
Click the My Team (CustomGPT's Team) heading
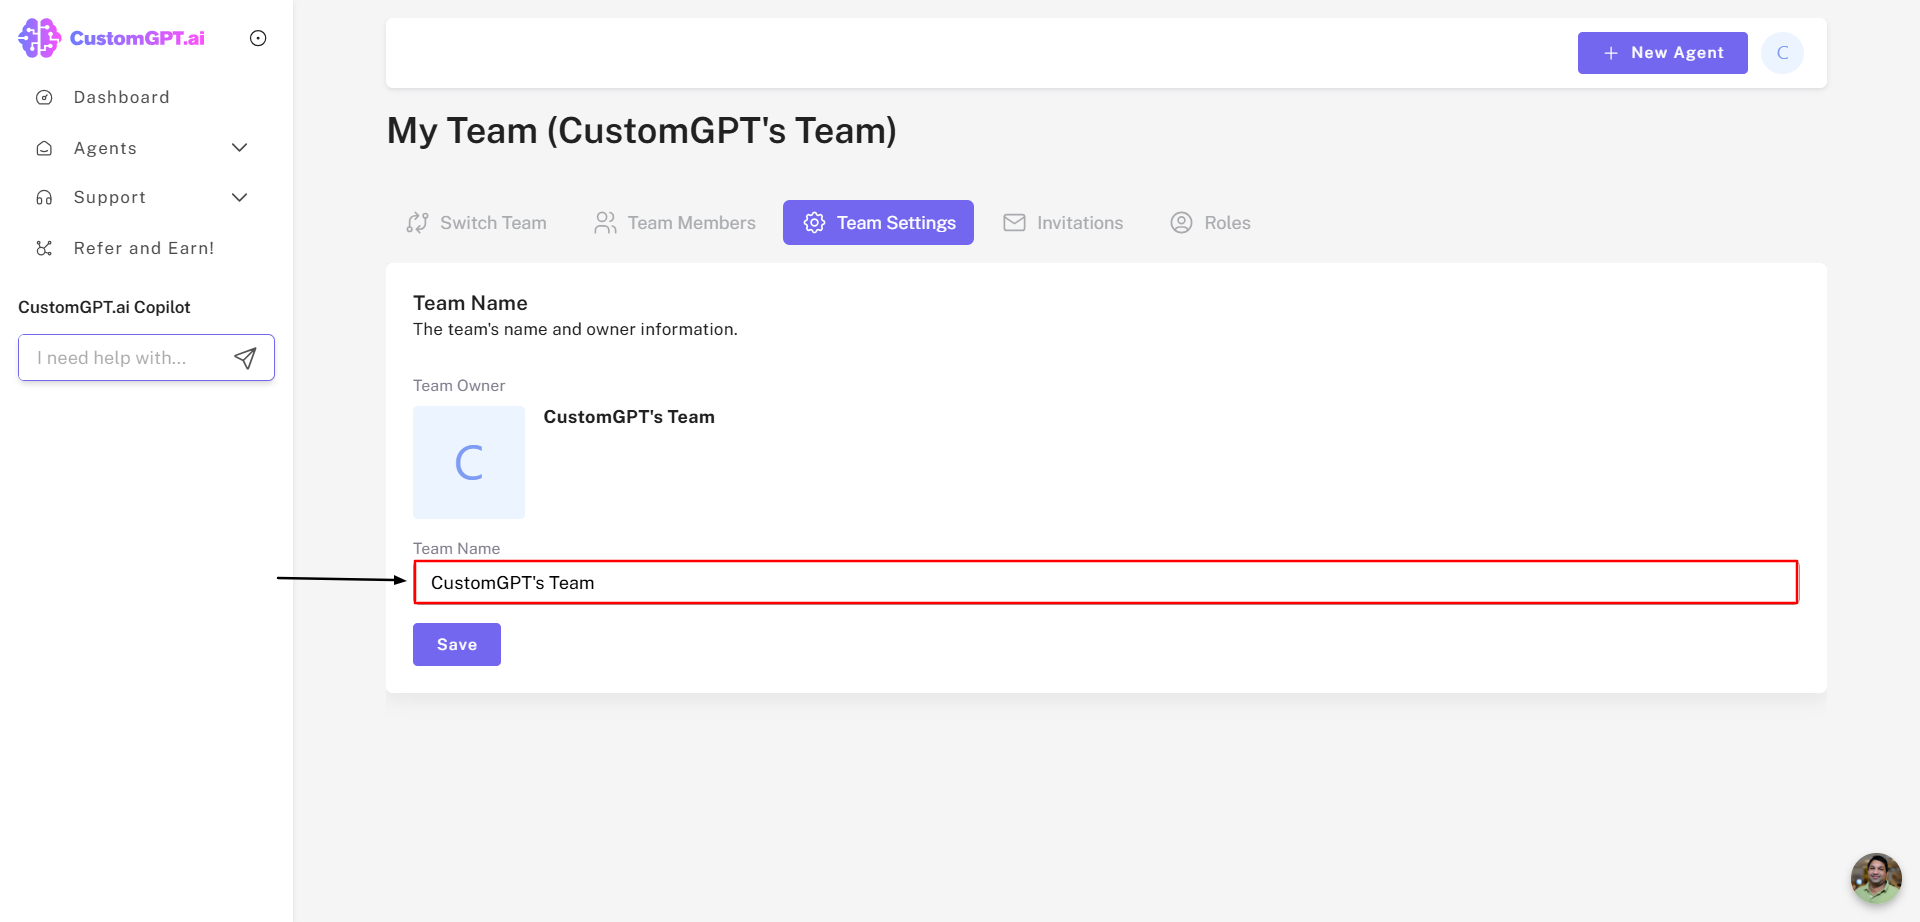(x=642, y=131)
